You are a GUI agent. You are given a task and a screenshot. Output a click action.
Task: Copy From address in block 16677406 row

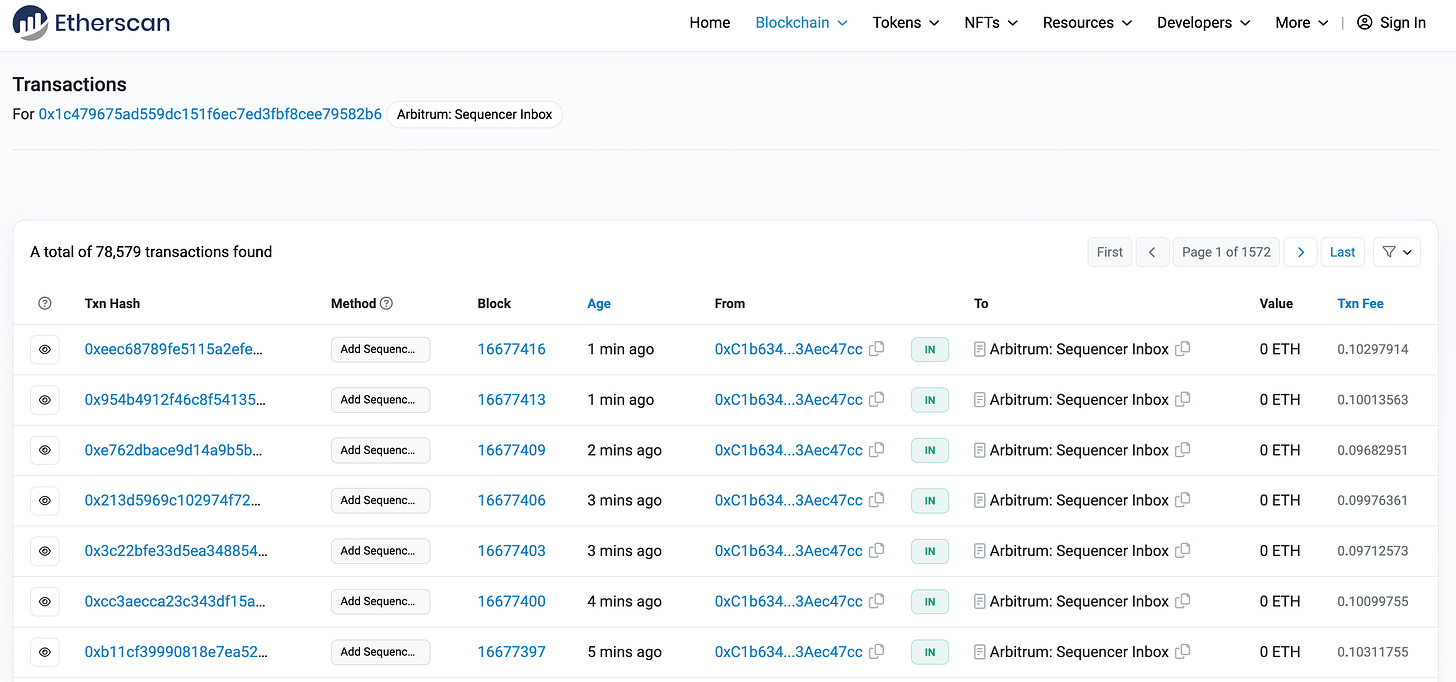[x=877, y=500]
